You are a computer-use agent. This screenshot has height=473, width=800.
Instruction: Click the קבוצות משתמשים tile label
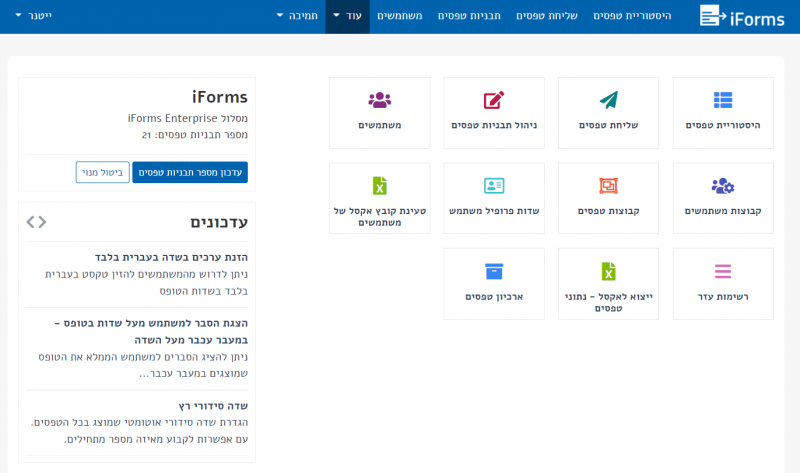click(722, 211)
